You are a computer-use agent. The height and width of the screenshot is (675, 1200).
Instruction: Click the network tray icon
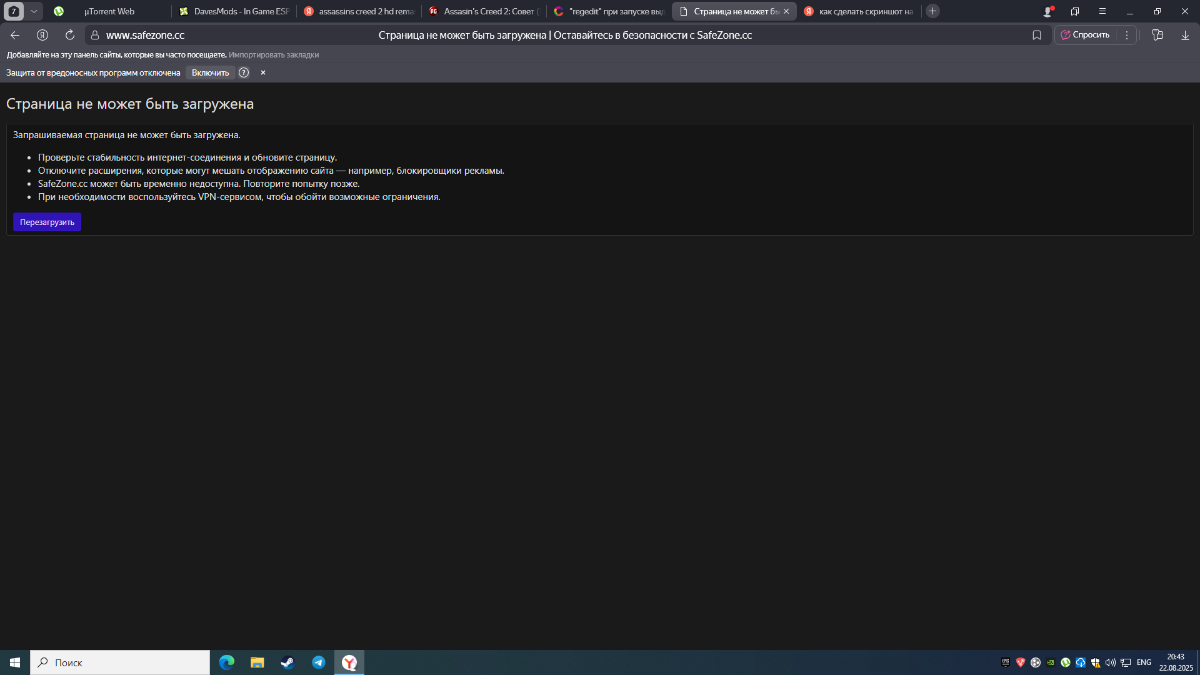click(x=1126, y=662)
